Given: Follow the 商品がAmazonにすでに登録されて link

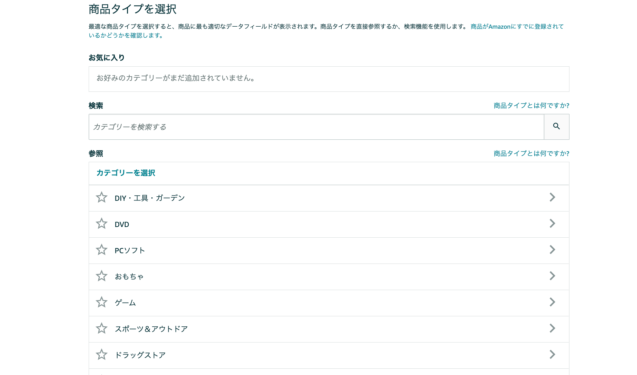Looking at the screenshot, I should click(517, 26).
